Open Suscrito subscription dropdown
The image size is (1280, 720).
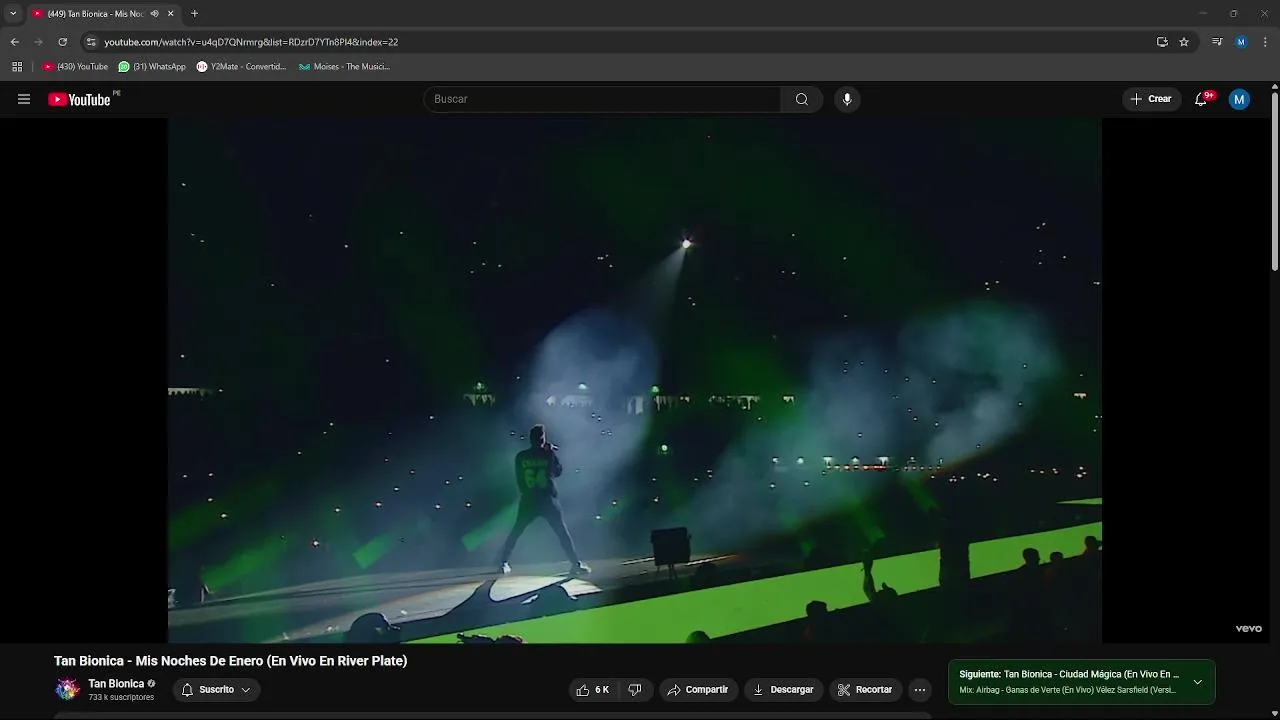(216, 690)
